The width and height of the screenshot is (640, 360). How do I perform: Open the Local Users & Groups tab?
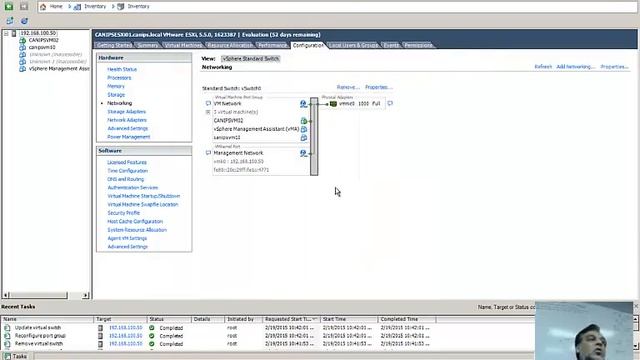(x=353, y=45)
